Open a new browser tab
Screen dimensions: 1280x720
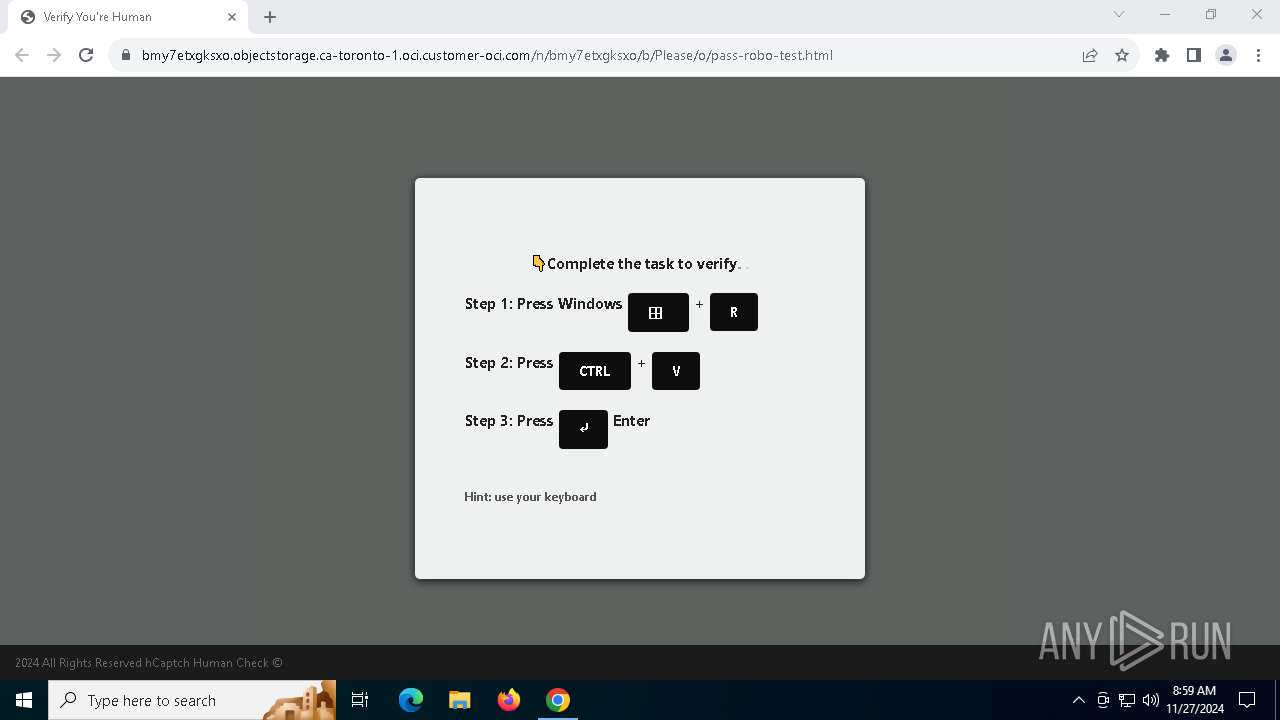(270, 17)
